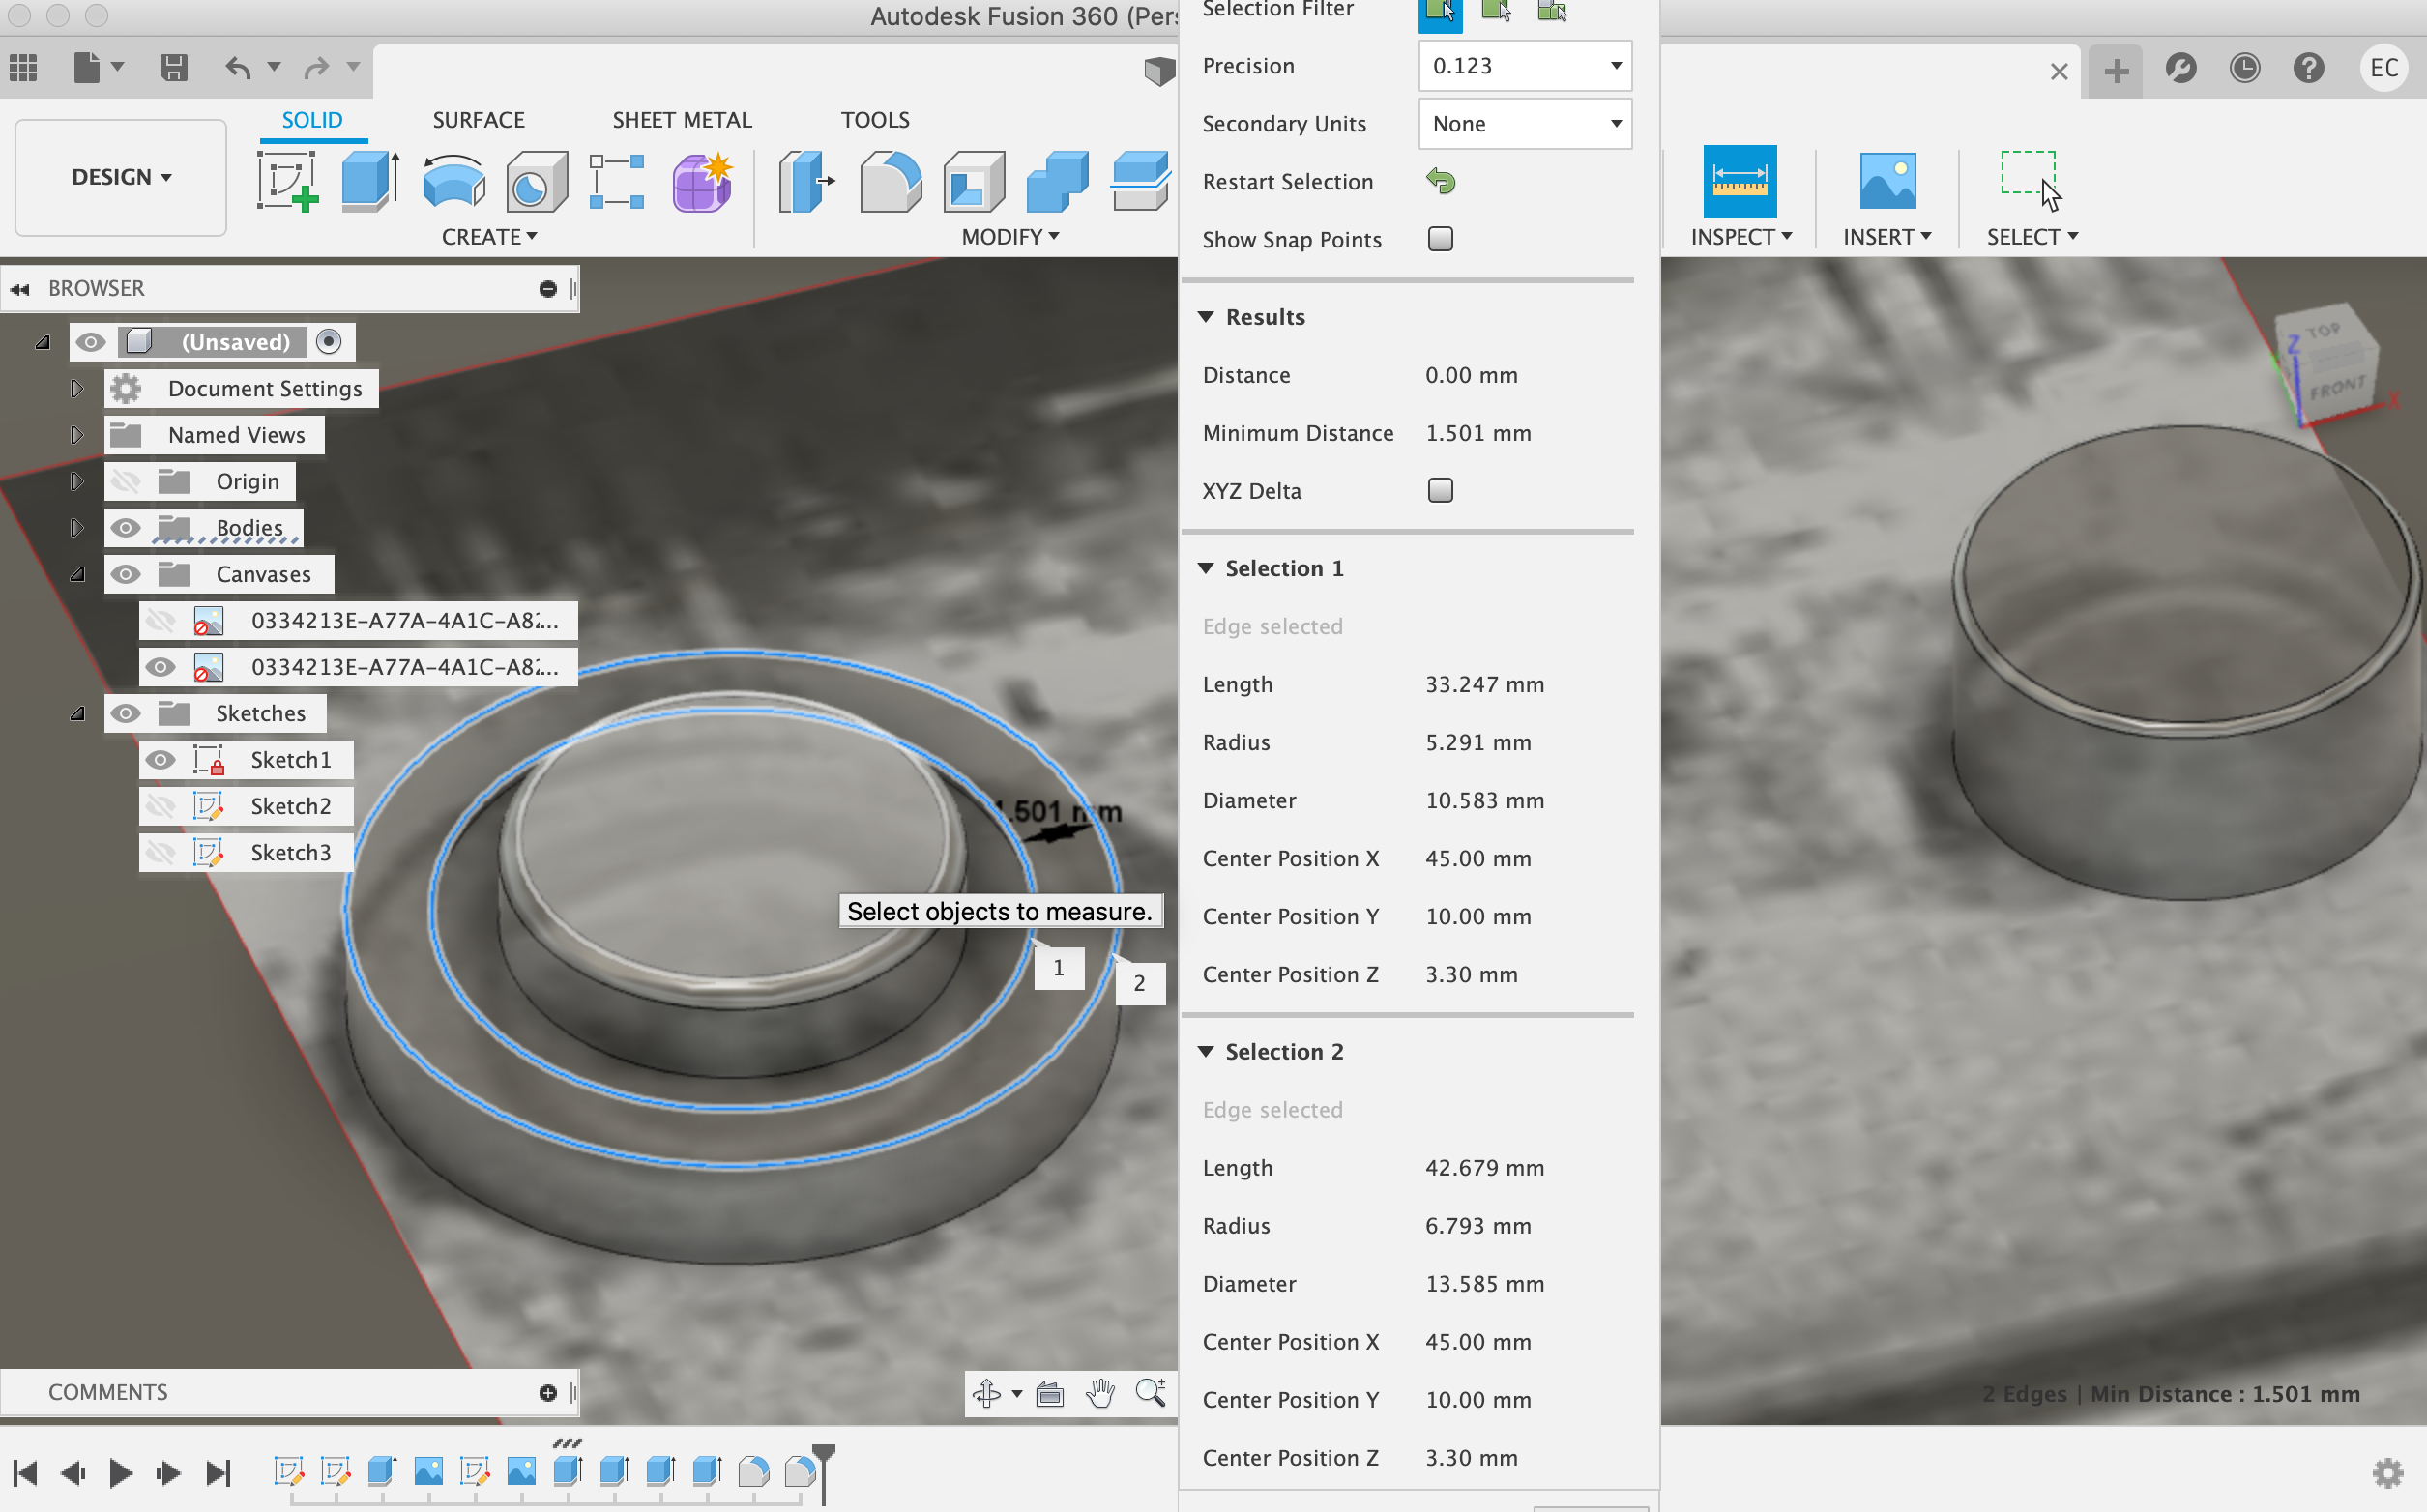This screenshot has width=2427, height=1512.
Task: Open the job status clock icon
Action: 2244,68
